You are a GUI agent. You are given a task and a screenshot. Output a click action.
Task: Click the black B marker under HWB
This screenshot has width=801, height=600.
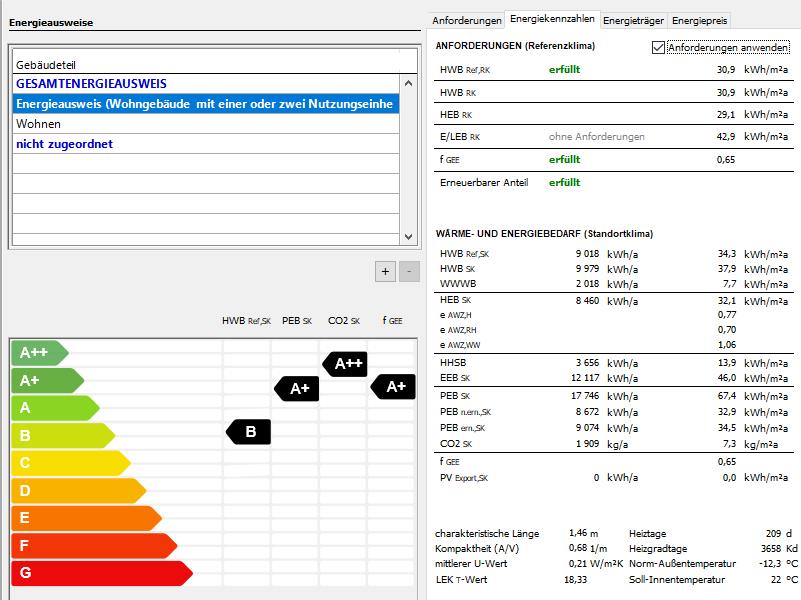pyautogui.click(x=249, y=432)
